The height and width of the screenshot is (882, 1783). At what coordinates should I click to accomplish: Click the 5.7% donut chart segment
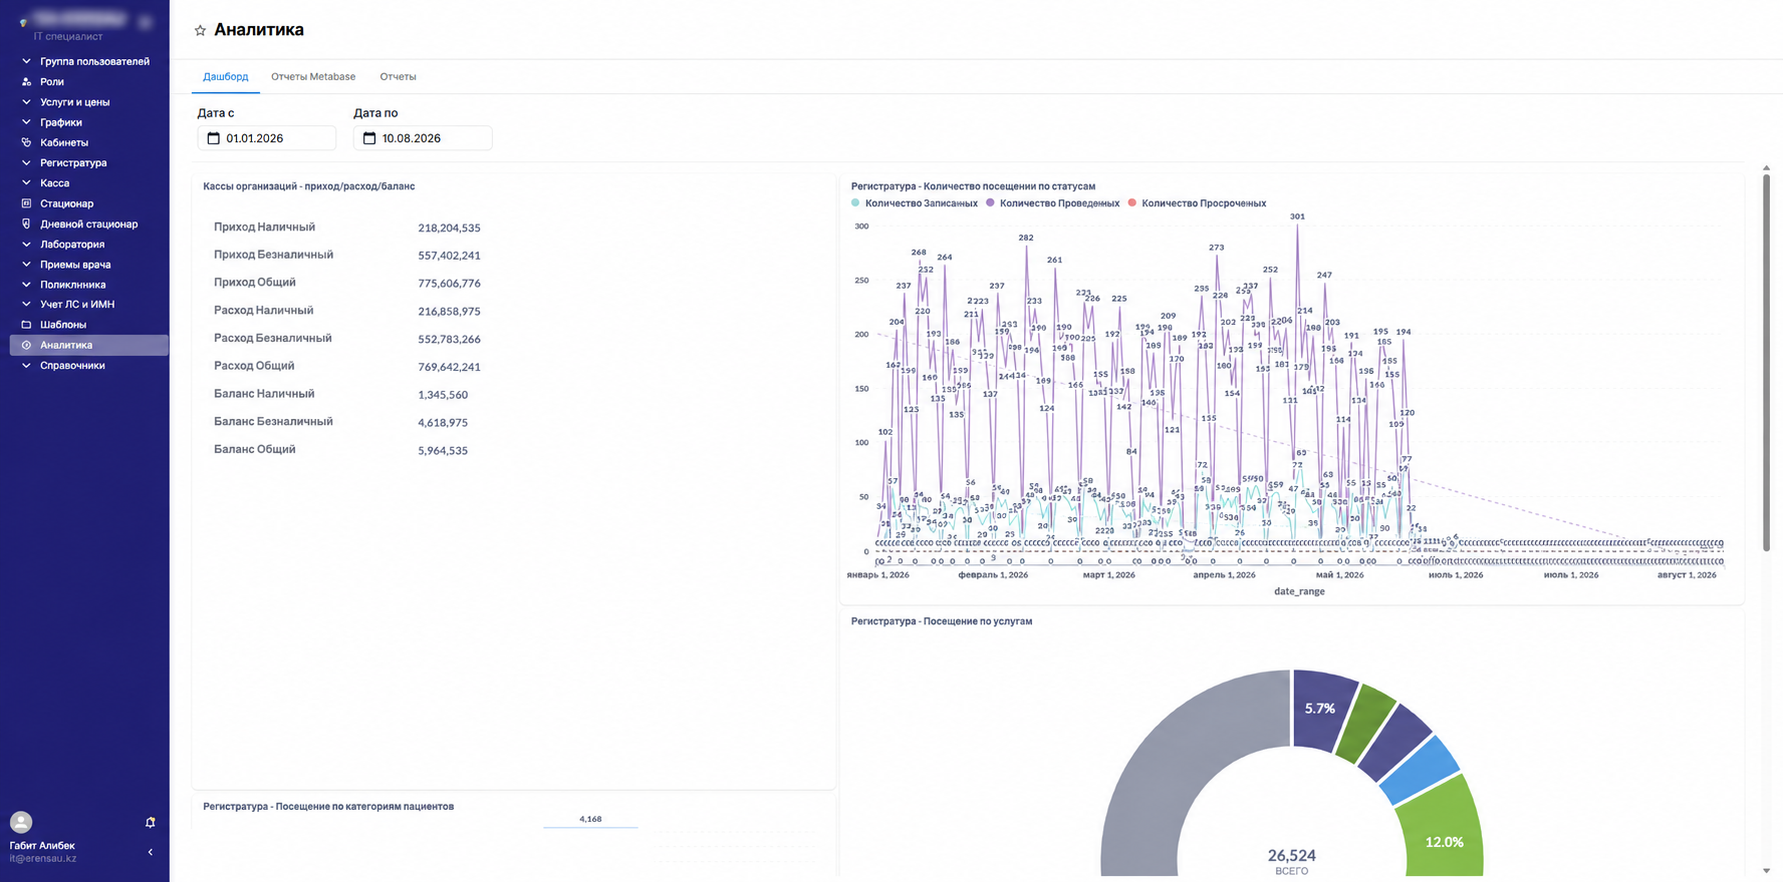[1321, 708]
